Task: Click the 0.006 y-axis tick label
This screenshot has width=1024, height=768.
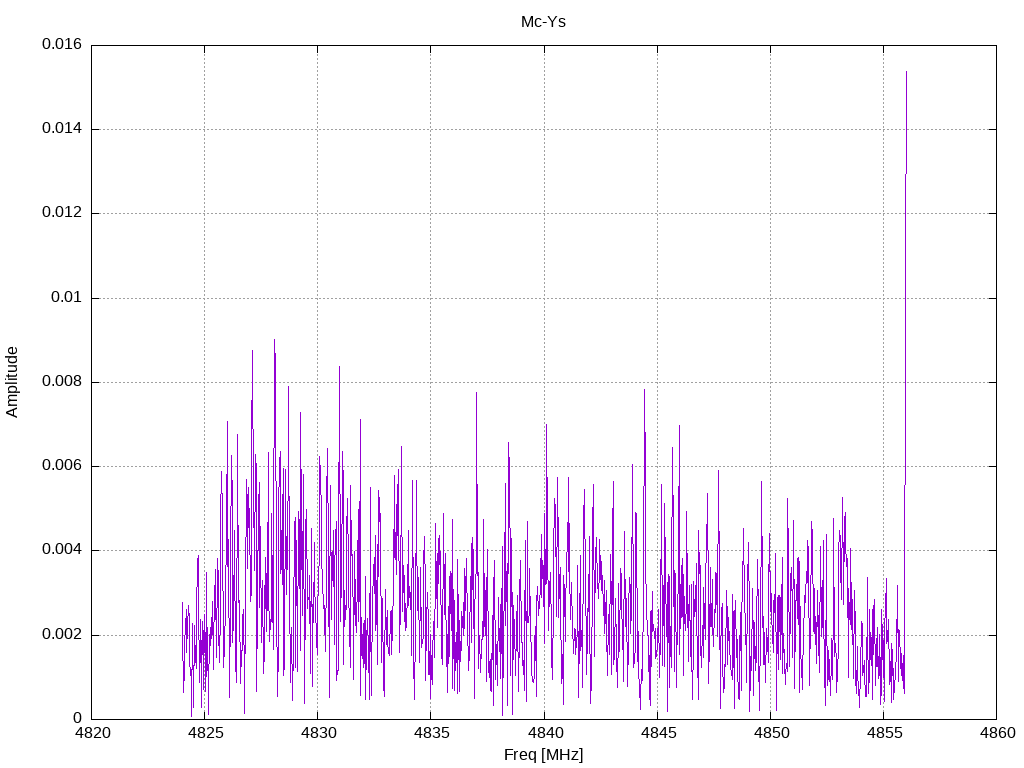Action: click(62, 466)
